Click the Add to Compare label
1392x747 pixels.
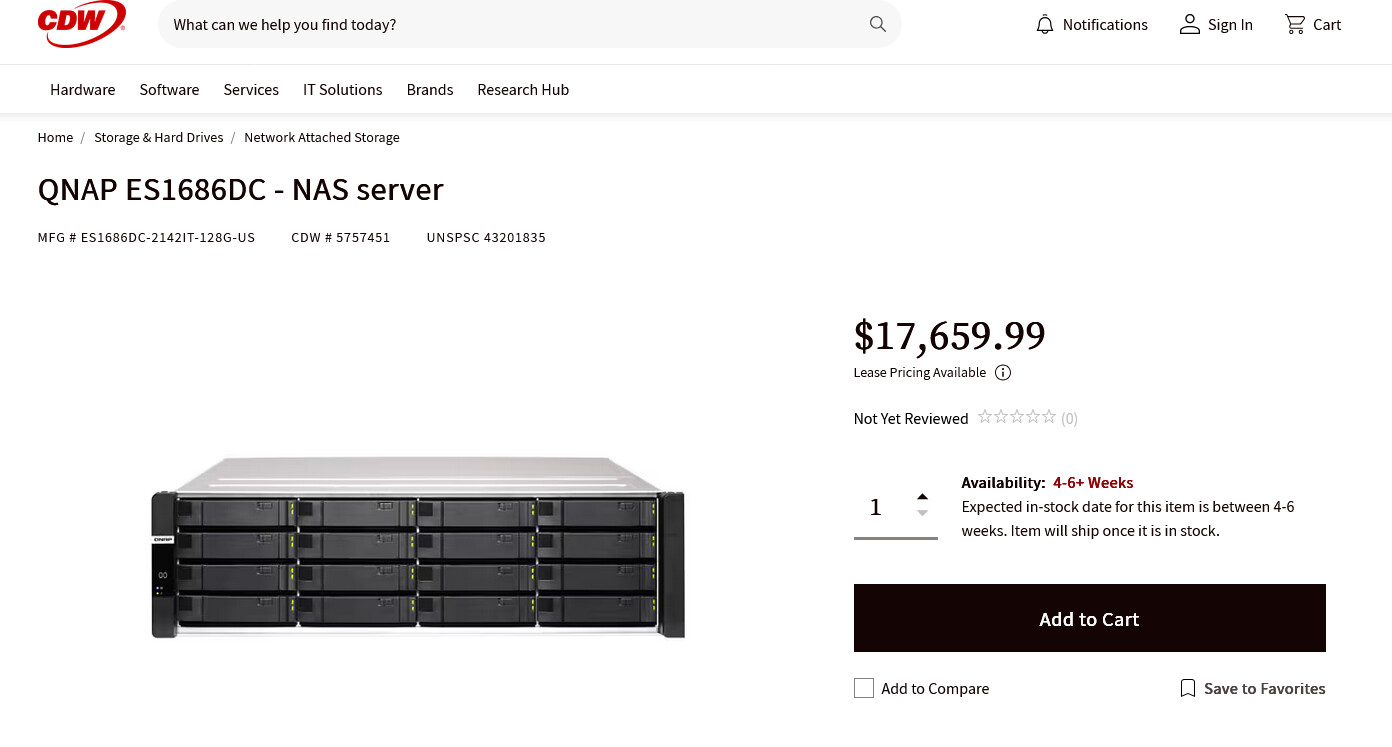click(x=935, y=688)
